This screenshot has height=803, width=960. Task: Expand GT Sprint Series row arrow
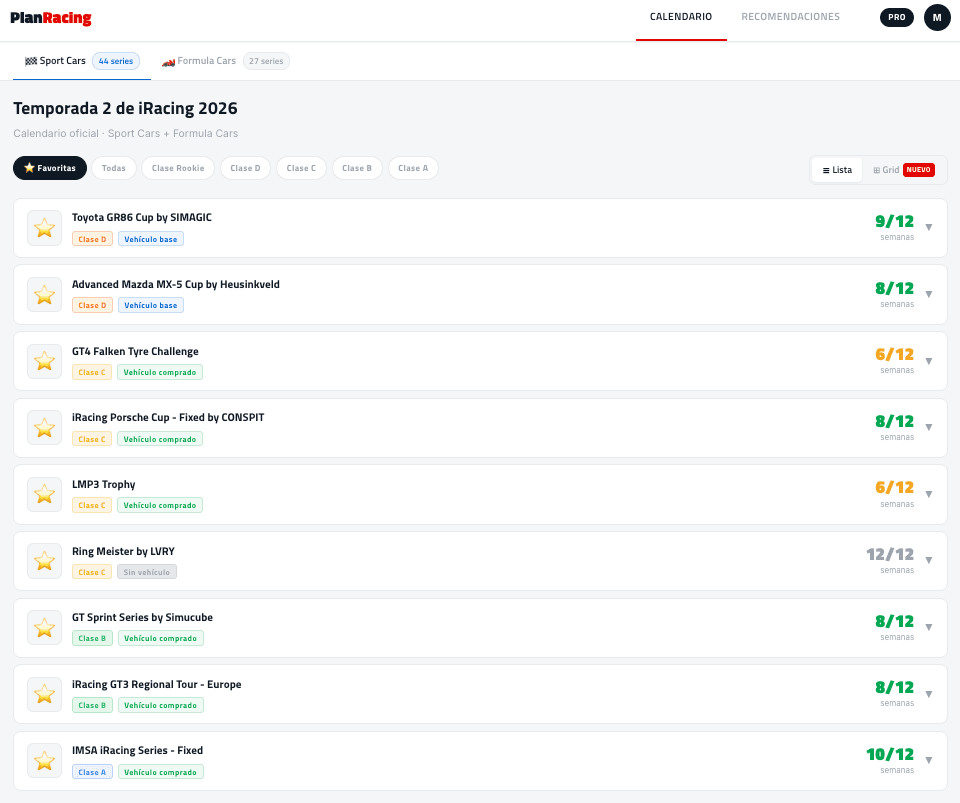pos(929,627)
